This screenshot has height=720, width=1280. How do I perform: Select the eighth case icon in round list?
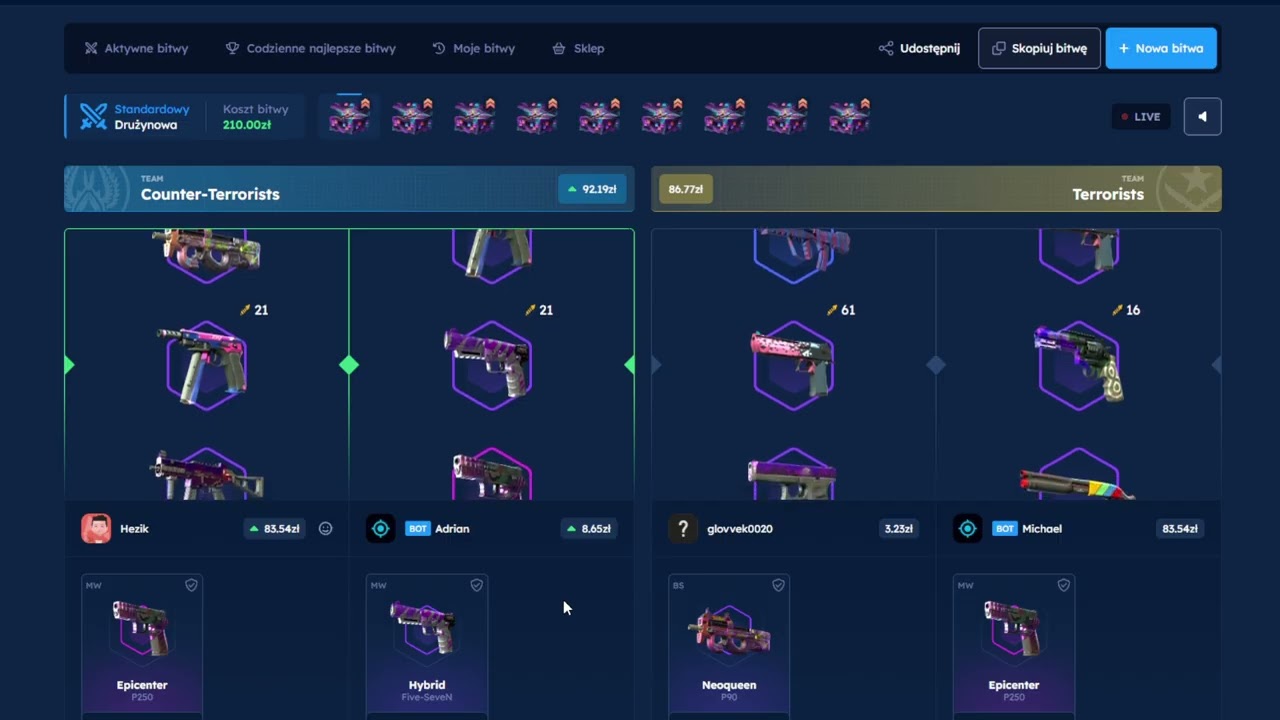tap(787, 116)
